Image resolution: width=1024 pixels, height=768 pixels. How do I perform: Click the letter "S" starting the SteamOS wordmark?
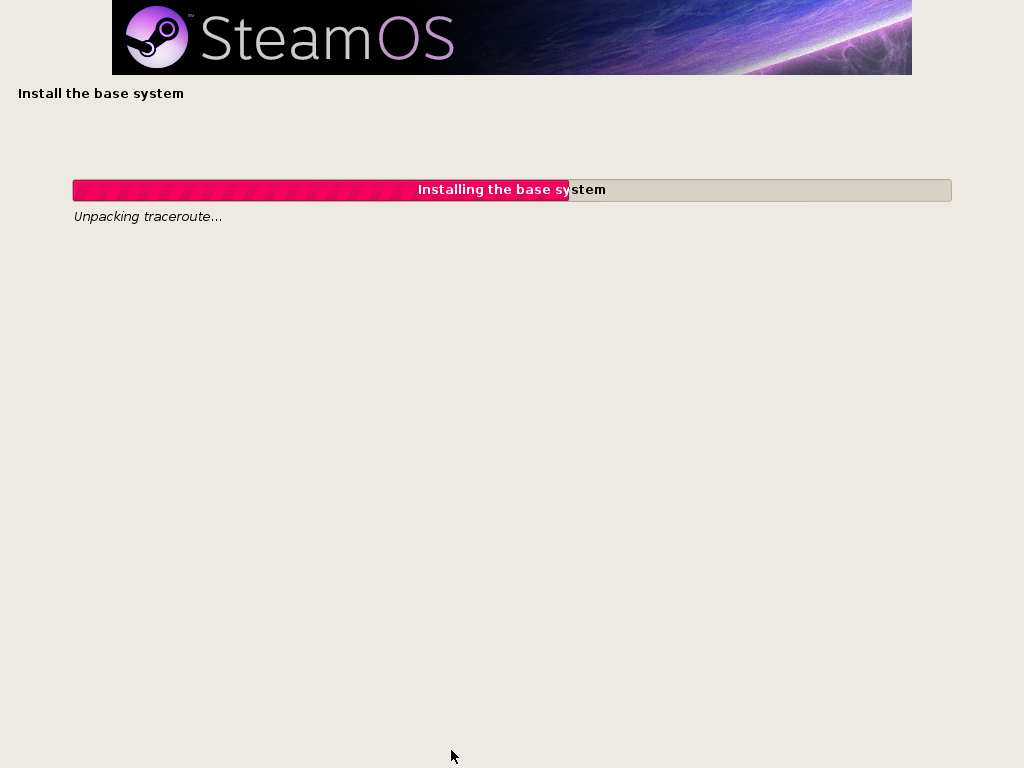point(216,39)
